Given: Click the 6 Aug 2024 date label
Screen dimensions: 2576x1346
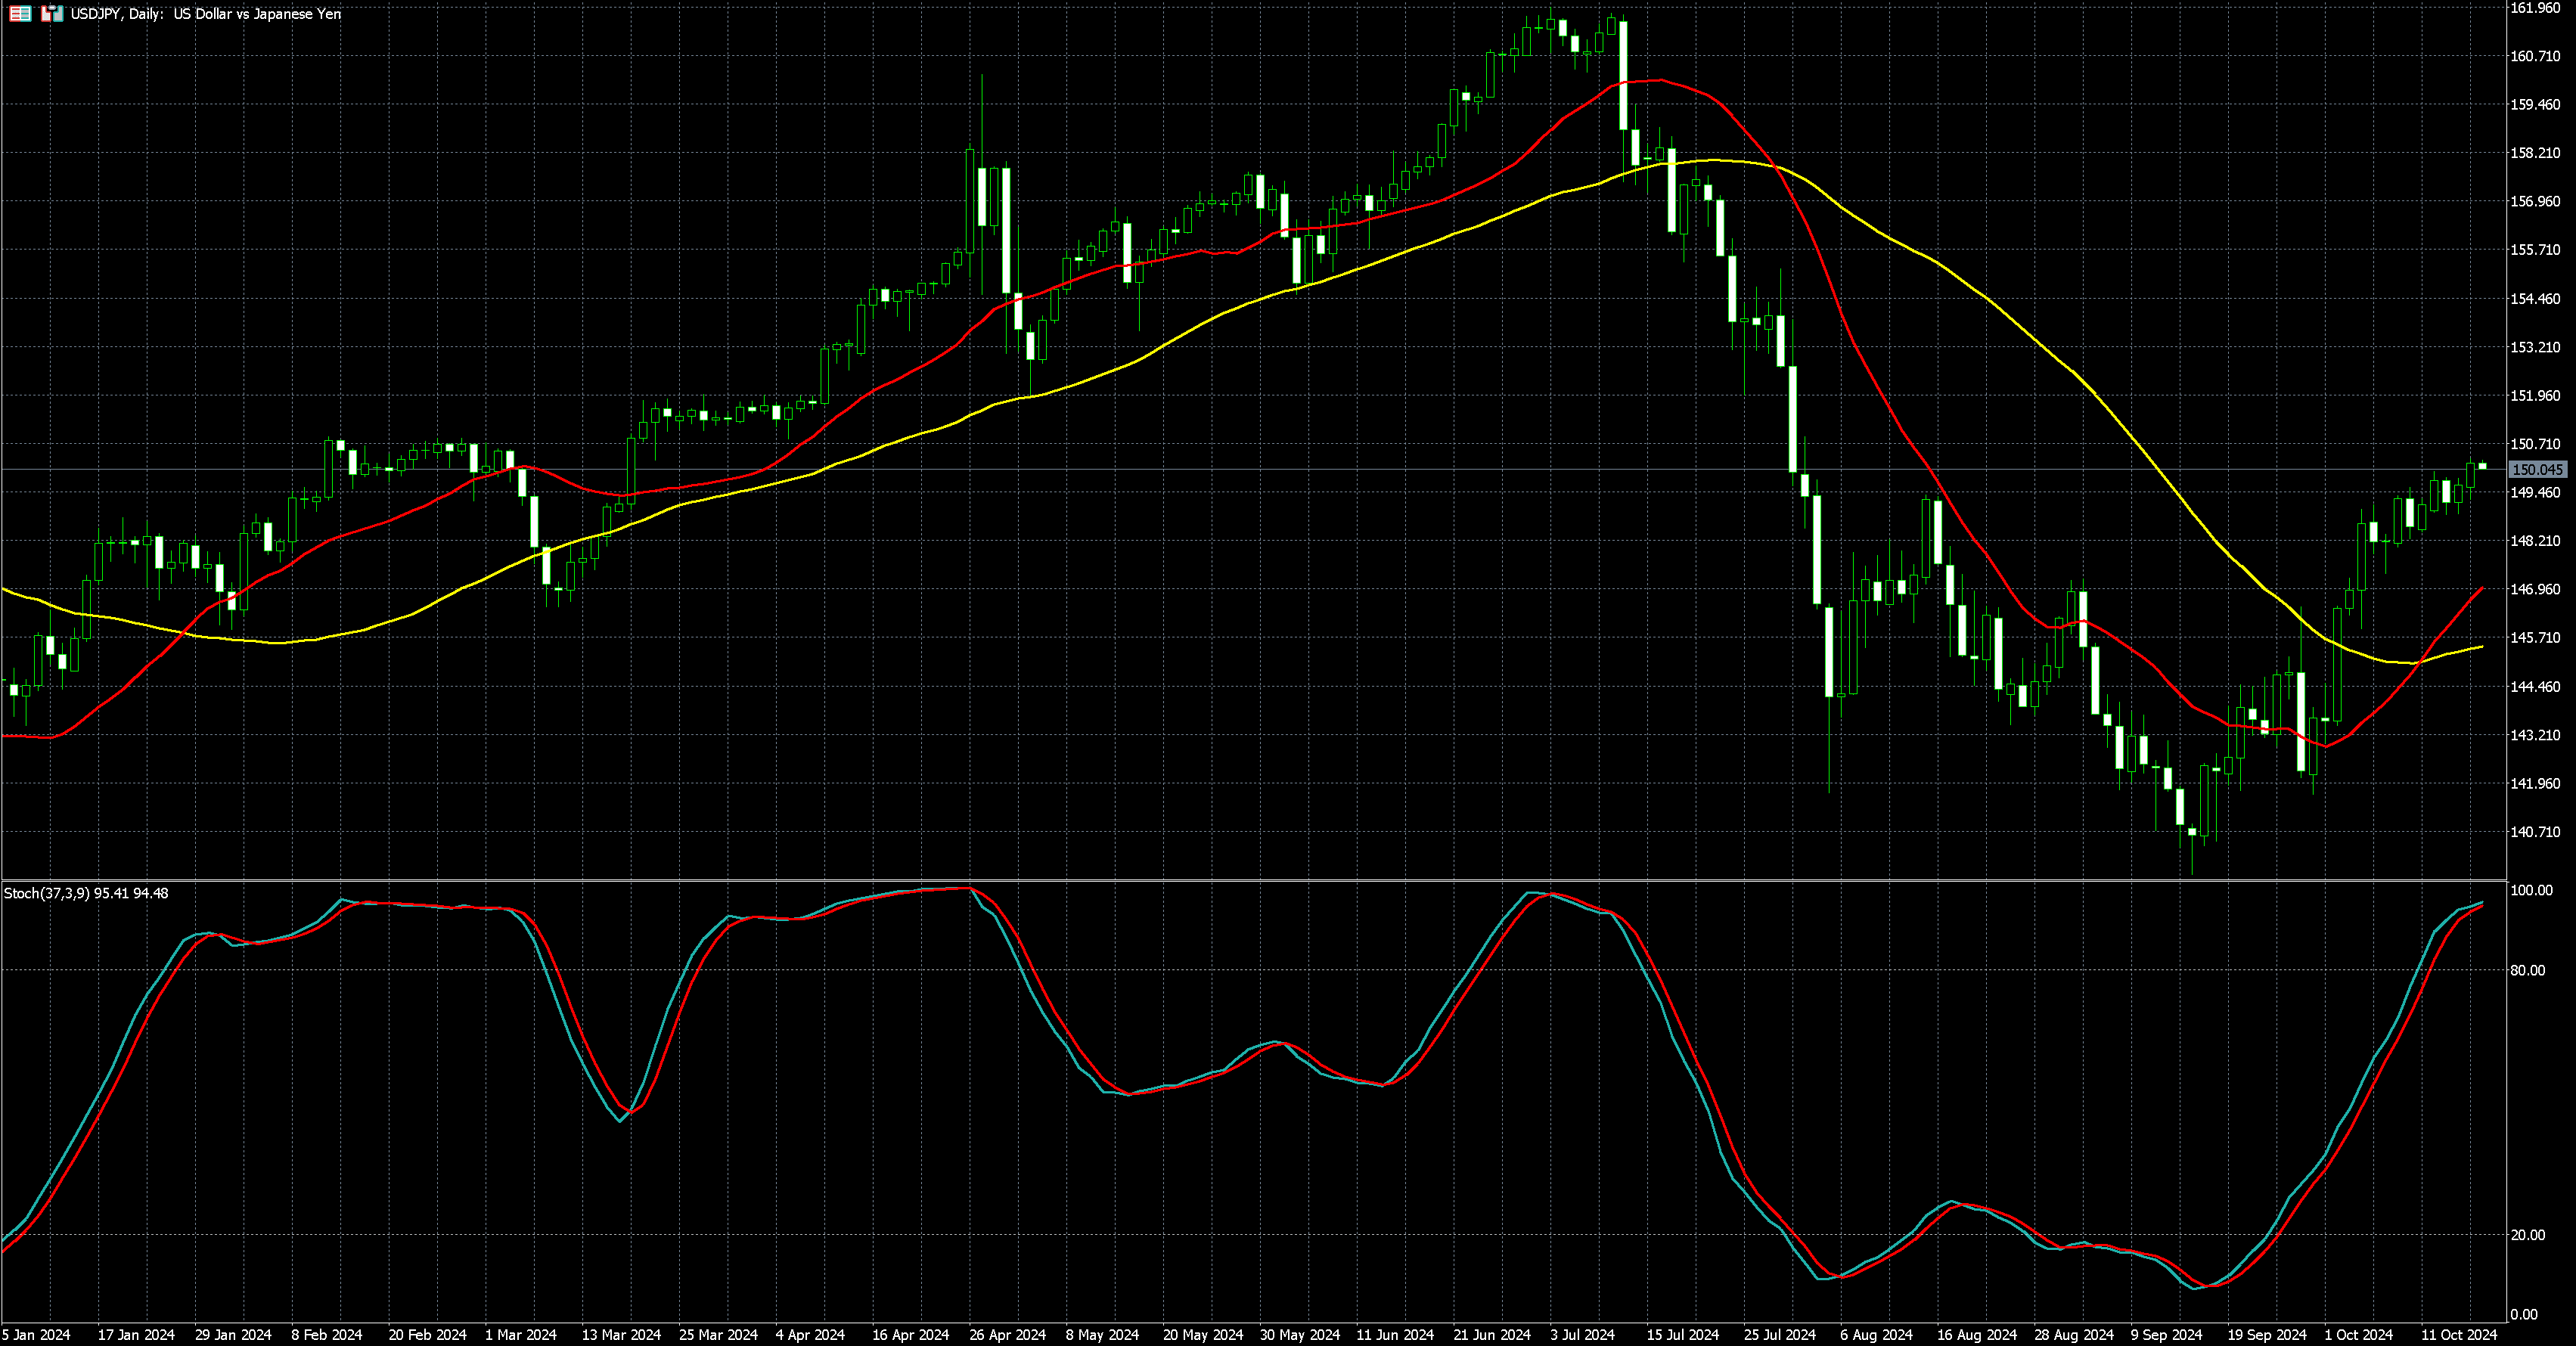Looking at the screenshot, I should tap(1876, 1335).
